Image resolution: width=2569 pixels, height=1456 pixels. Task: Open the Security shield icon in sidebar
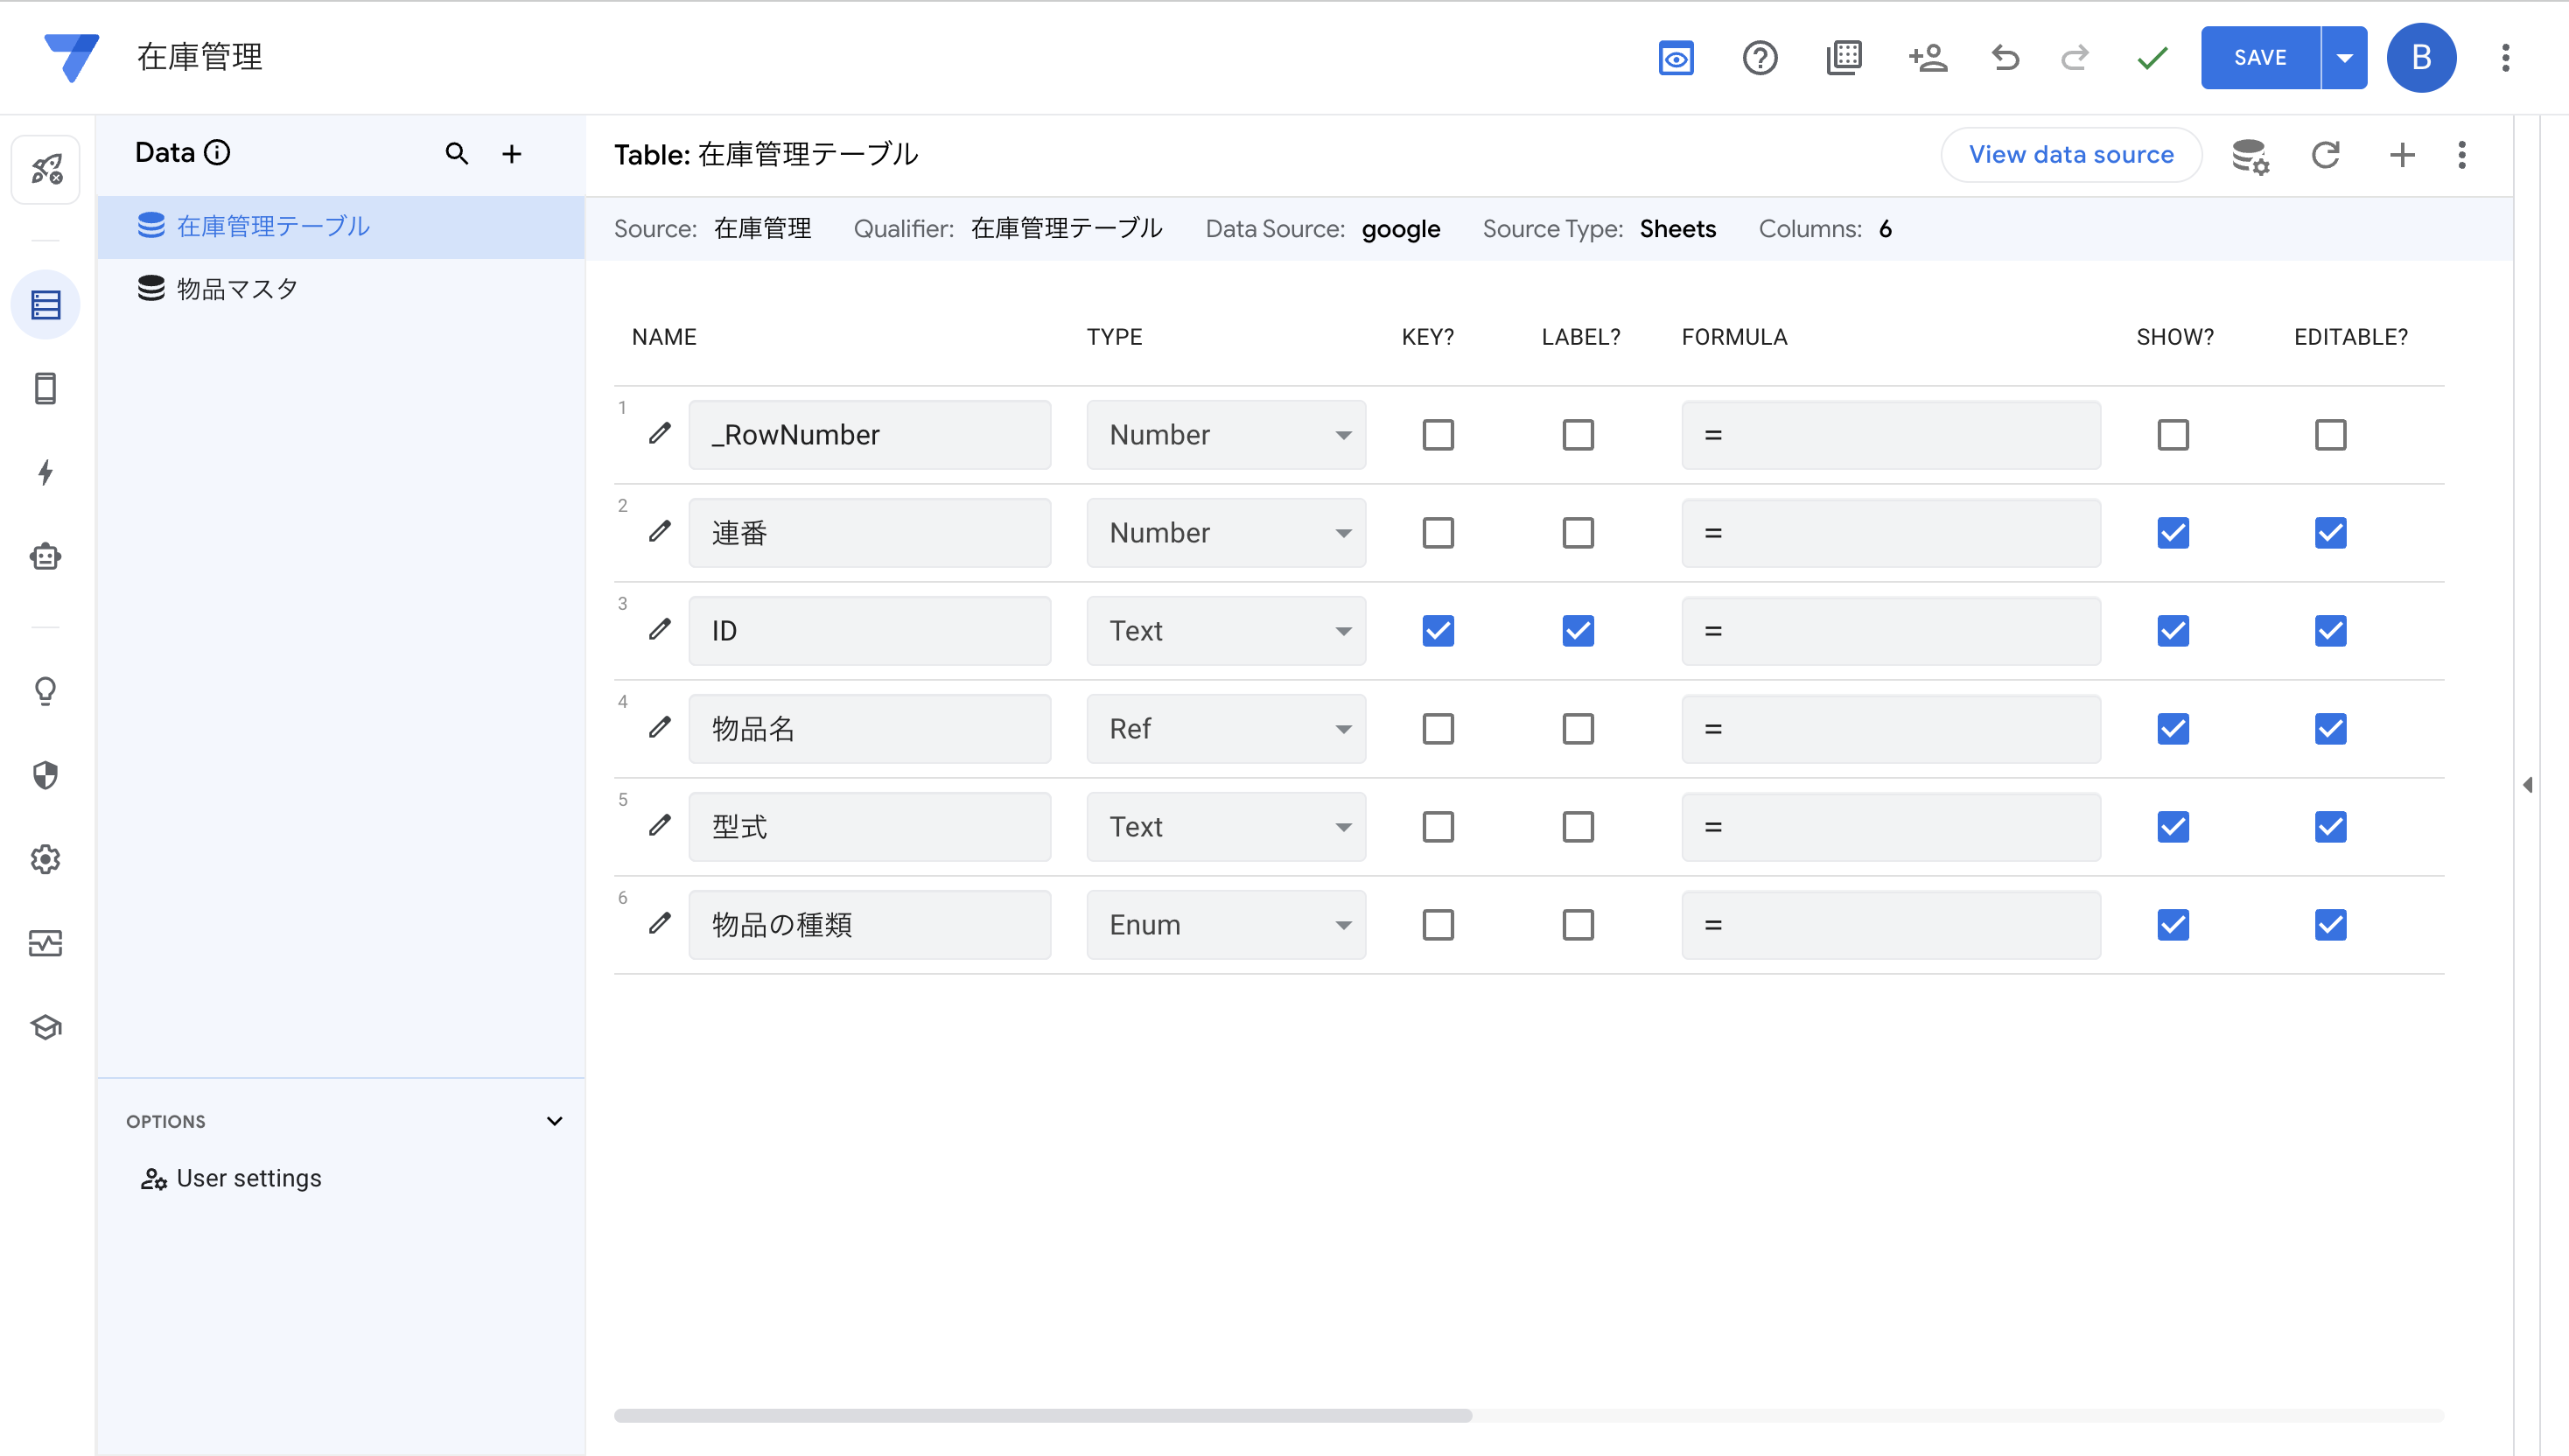click(x=45, y=775)
